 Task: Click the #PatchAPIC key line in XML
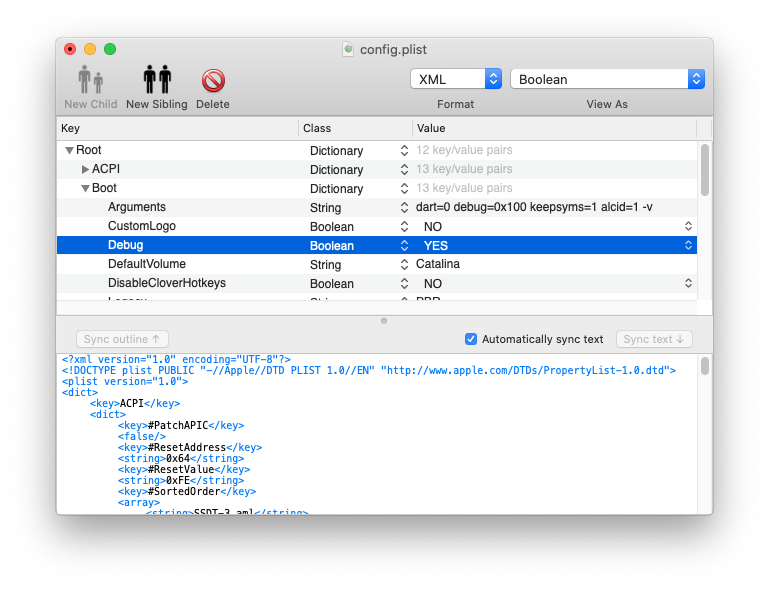(x=181, y=426)
